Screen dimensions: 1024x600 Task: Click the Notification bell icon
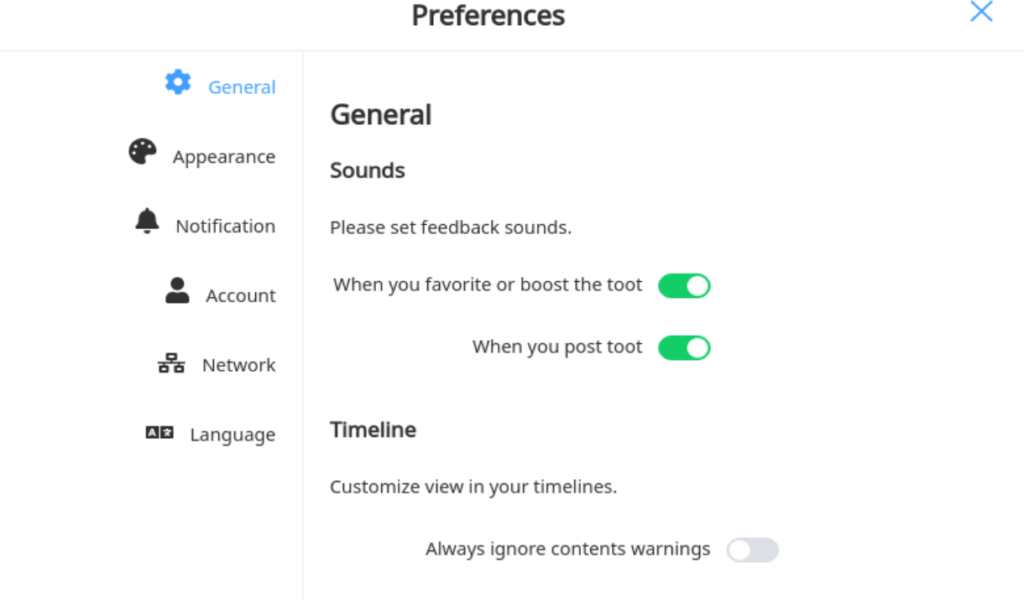coord(147,221)
